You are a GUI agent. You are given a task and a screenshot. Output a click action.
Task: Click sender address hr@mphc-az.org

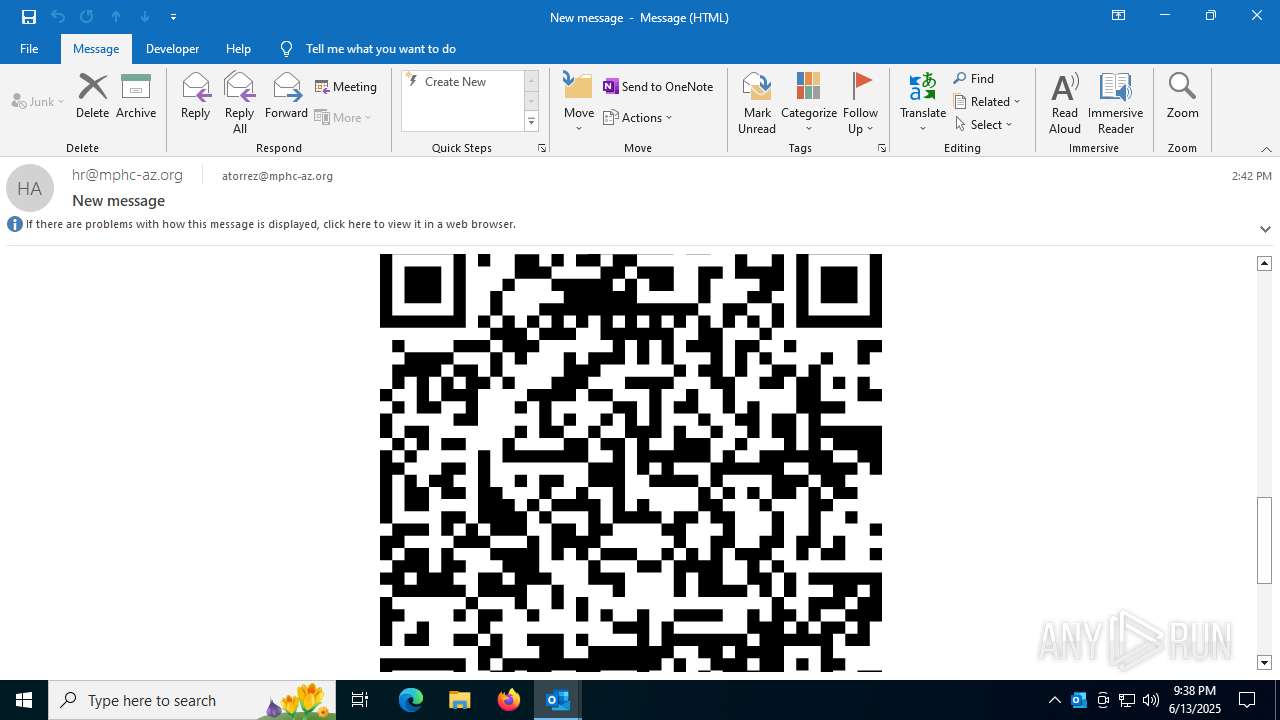coord(127,175)
